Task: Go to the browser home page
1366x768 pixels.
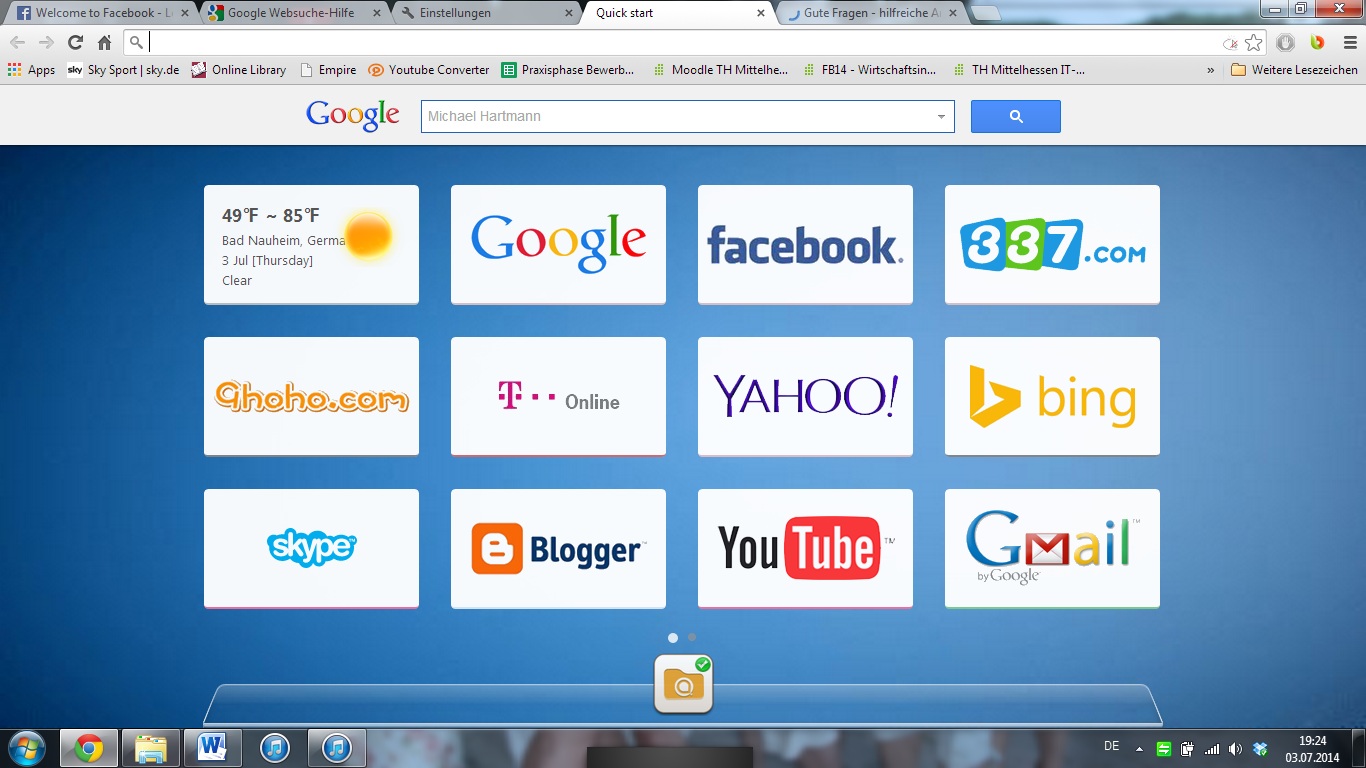Action: 104,42
